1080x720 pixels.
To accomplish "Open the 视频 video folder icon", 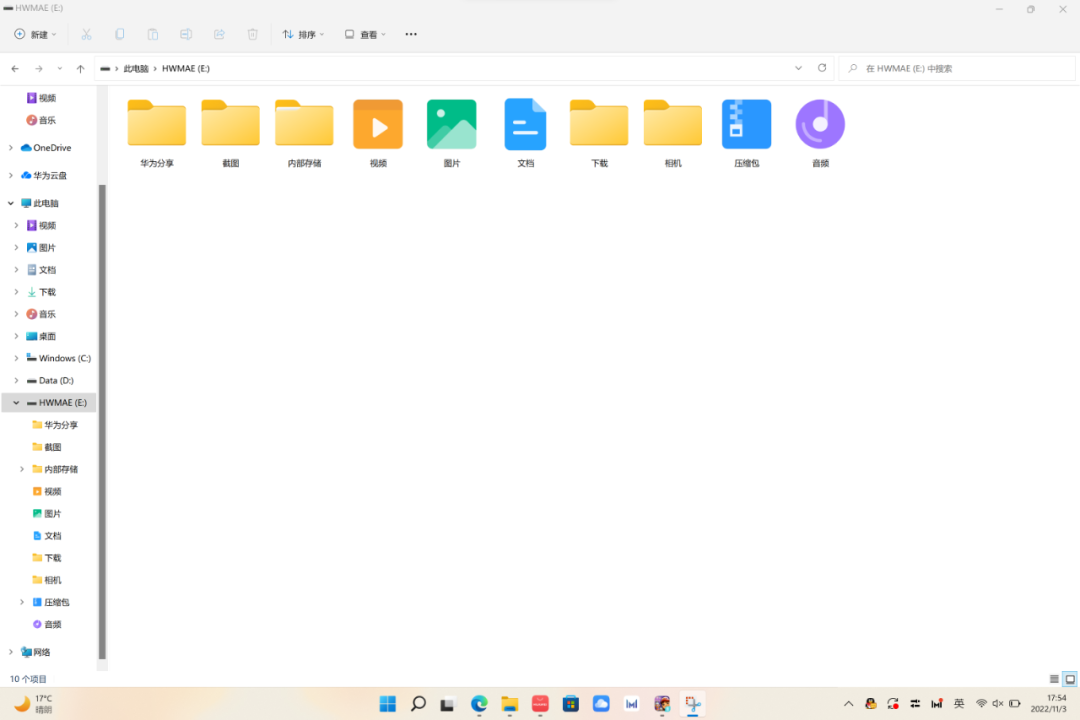I will 378,125.
